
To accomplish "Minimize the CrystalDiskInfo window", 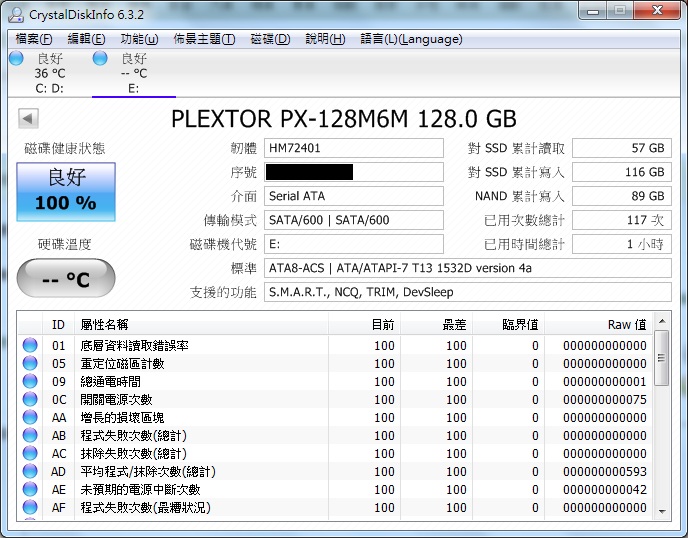I will coord(593,11).
